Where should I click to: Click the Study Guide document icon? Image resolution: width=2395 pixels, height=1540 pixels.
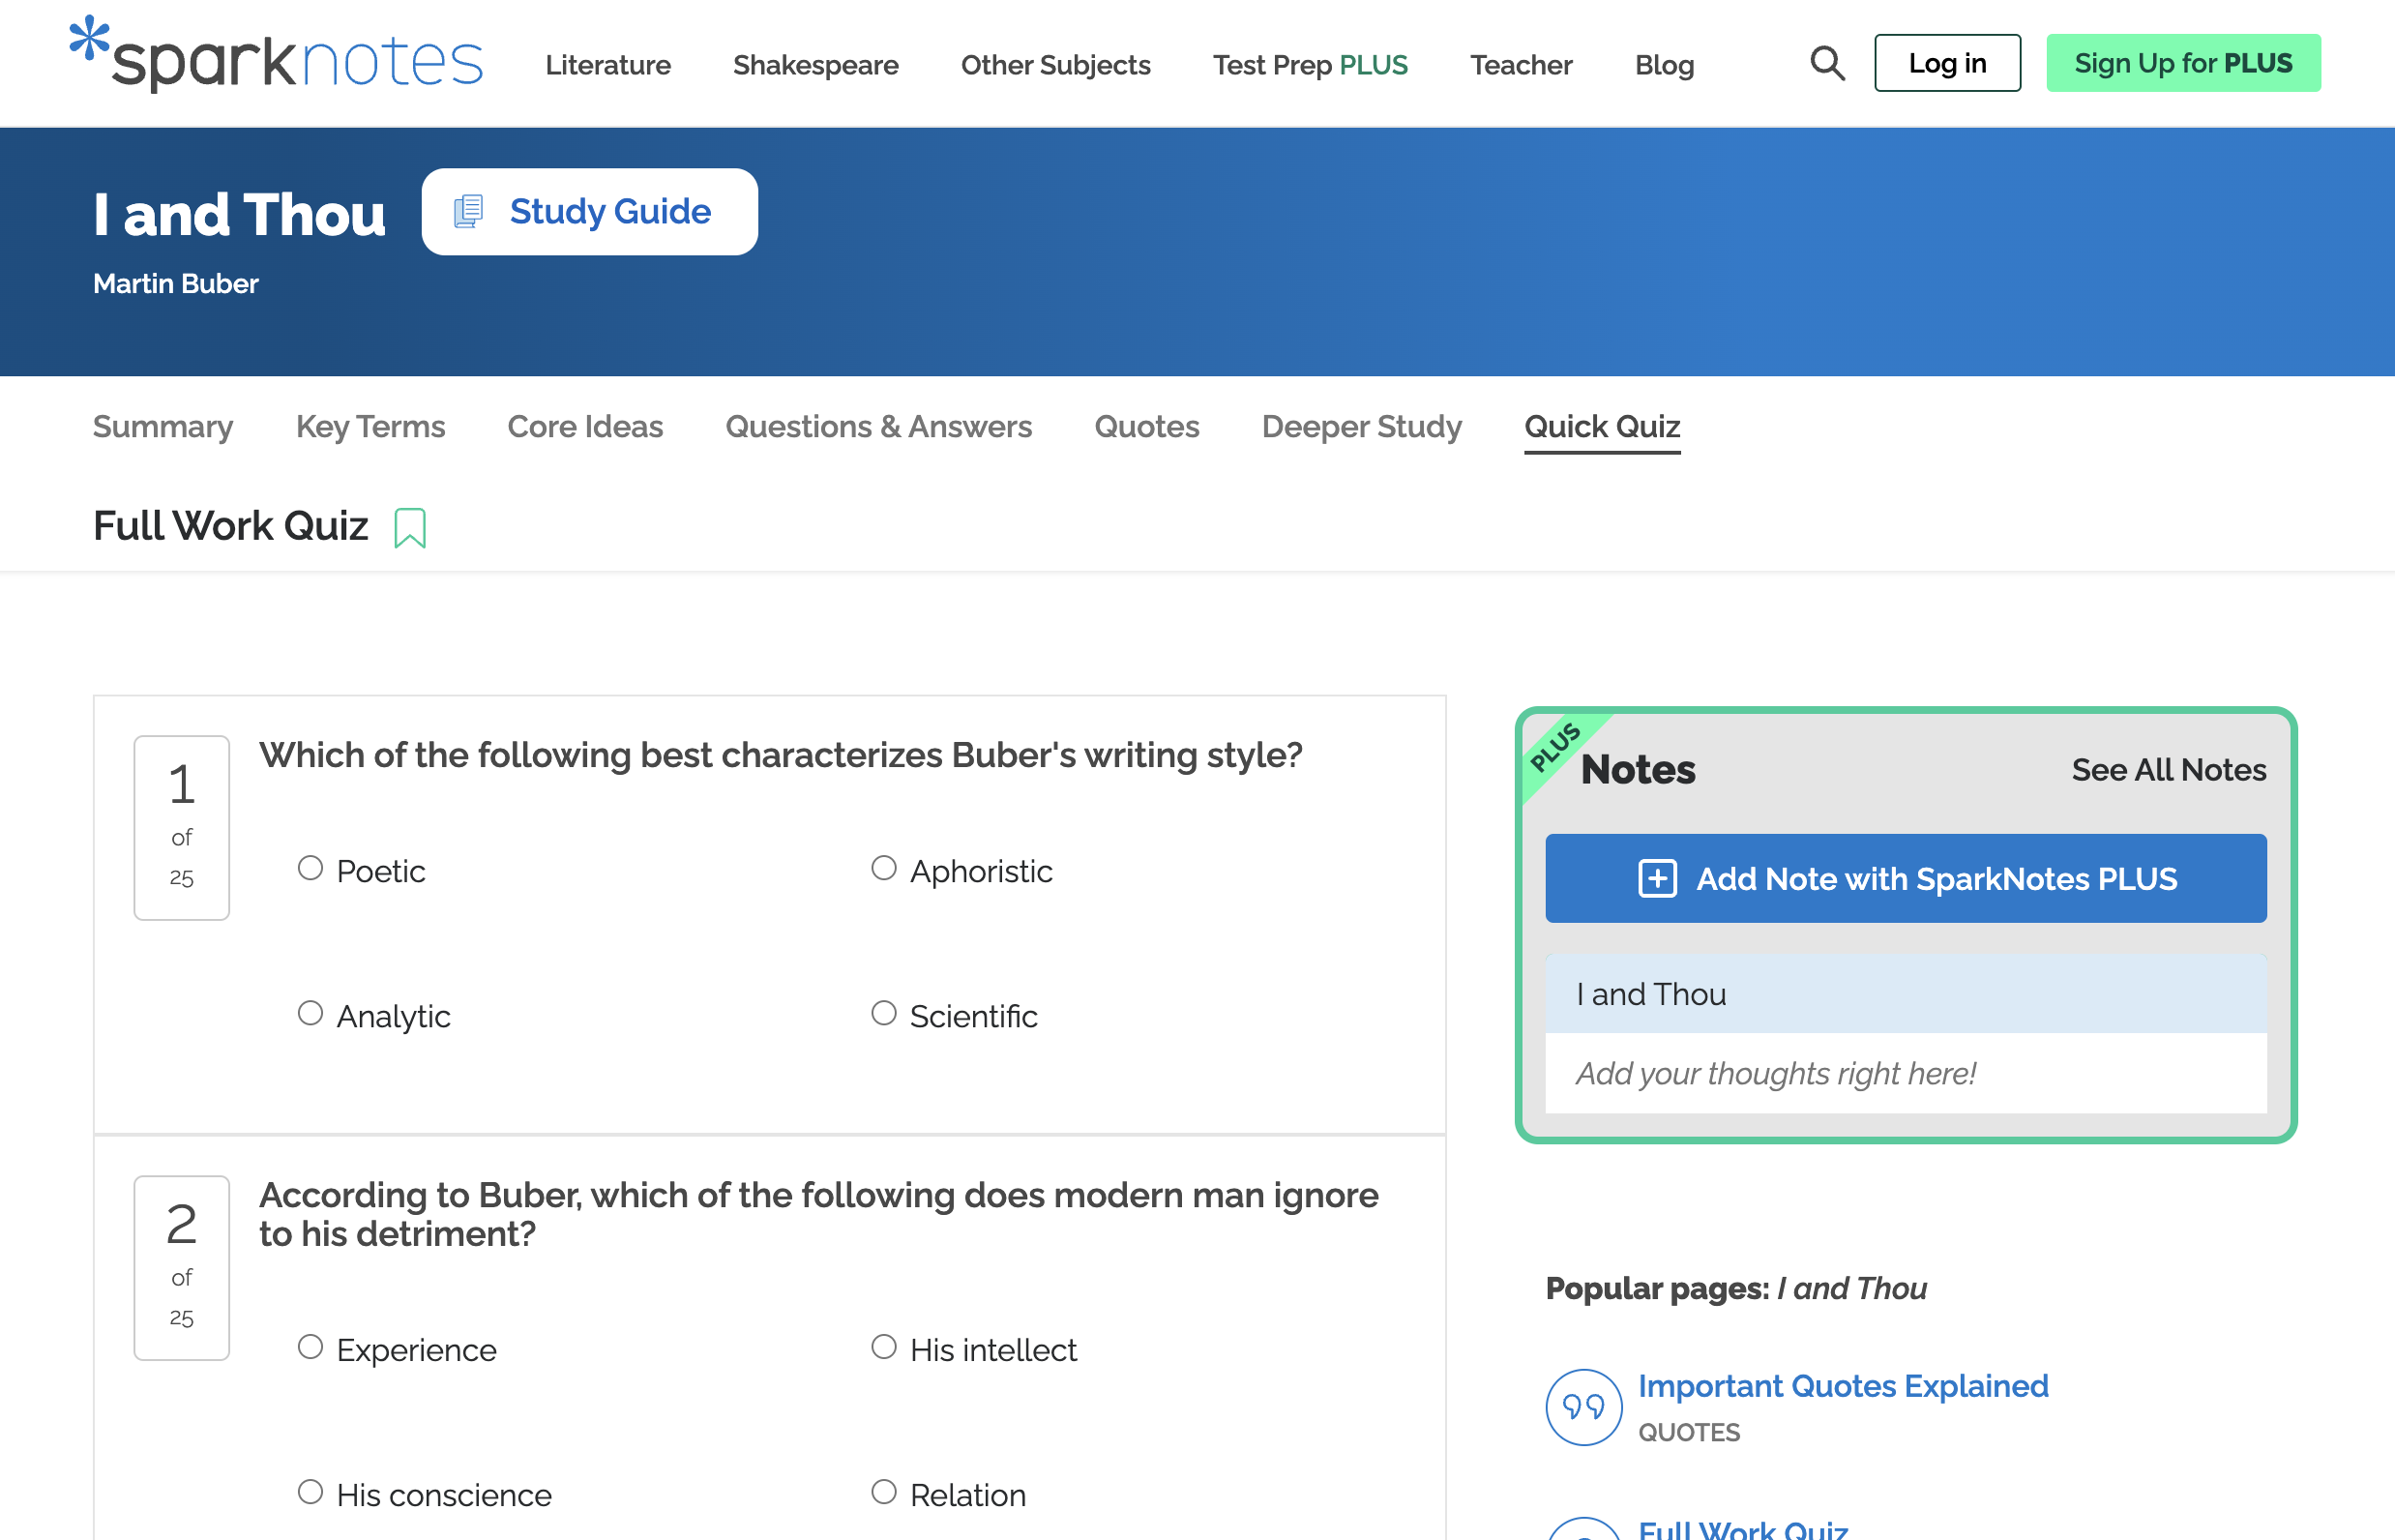pyautogui.click(x=468, y=212)
